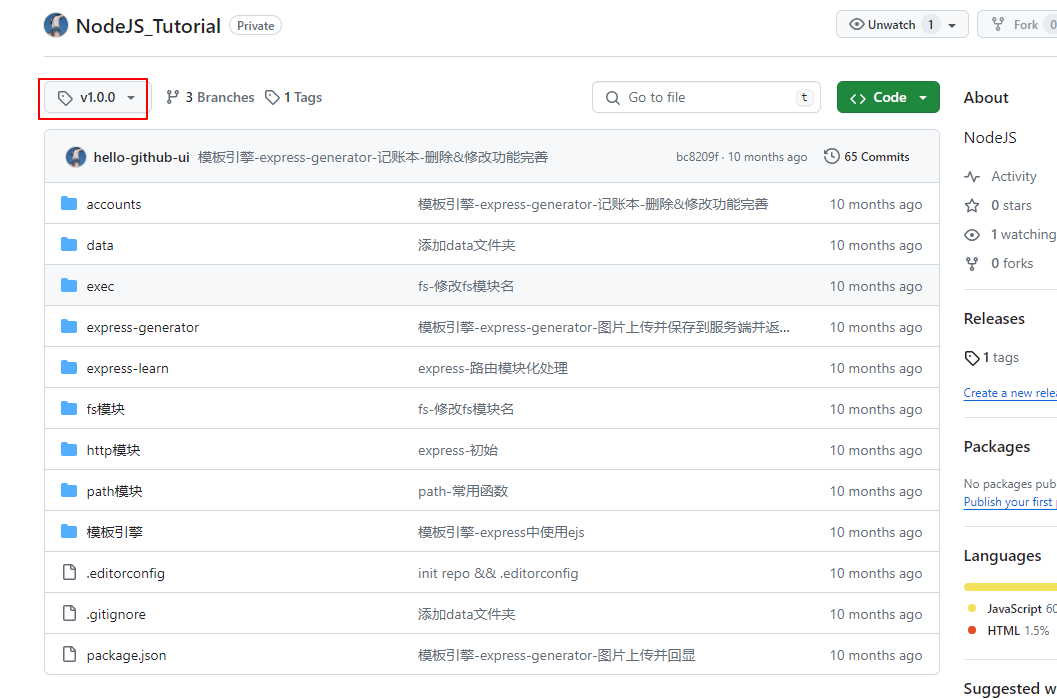Open the path模块 folder
1057x699 pixels.
(115, 491)
